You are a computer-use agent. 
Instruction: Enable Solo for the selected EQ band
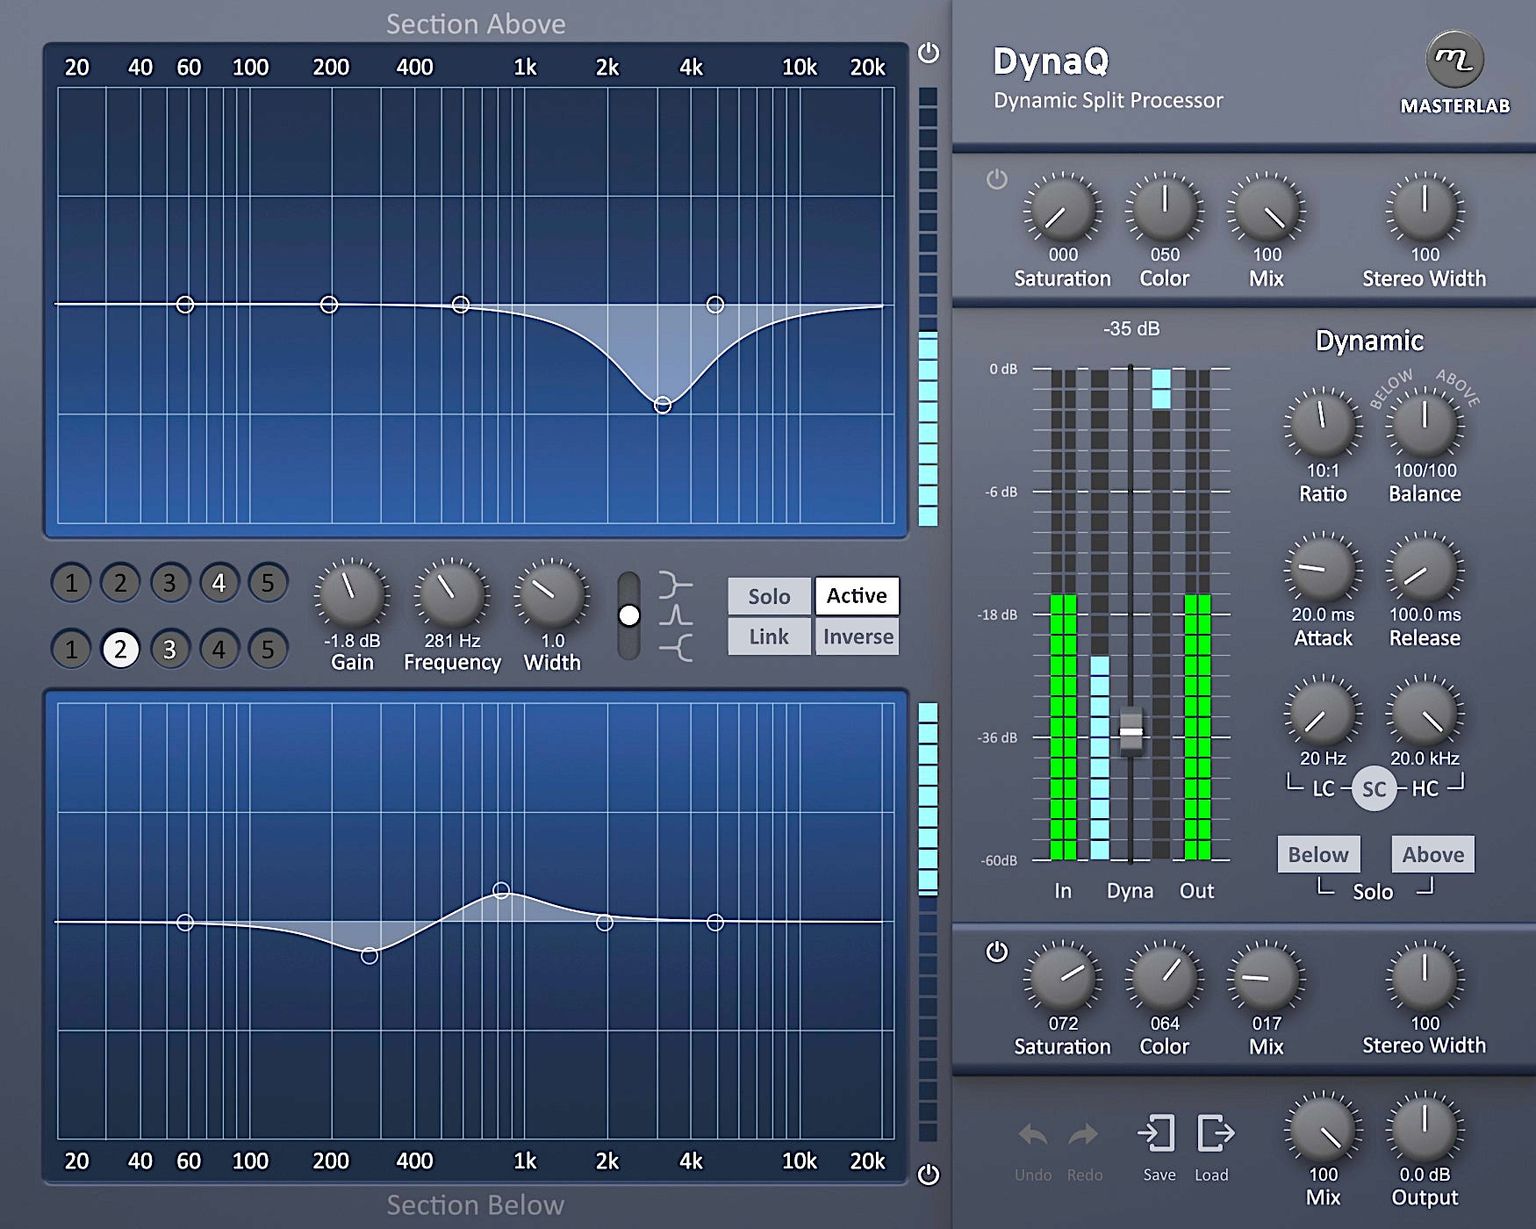click(769, 596)
